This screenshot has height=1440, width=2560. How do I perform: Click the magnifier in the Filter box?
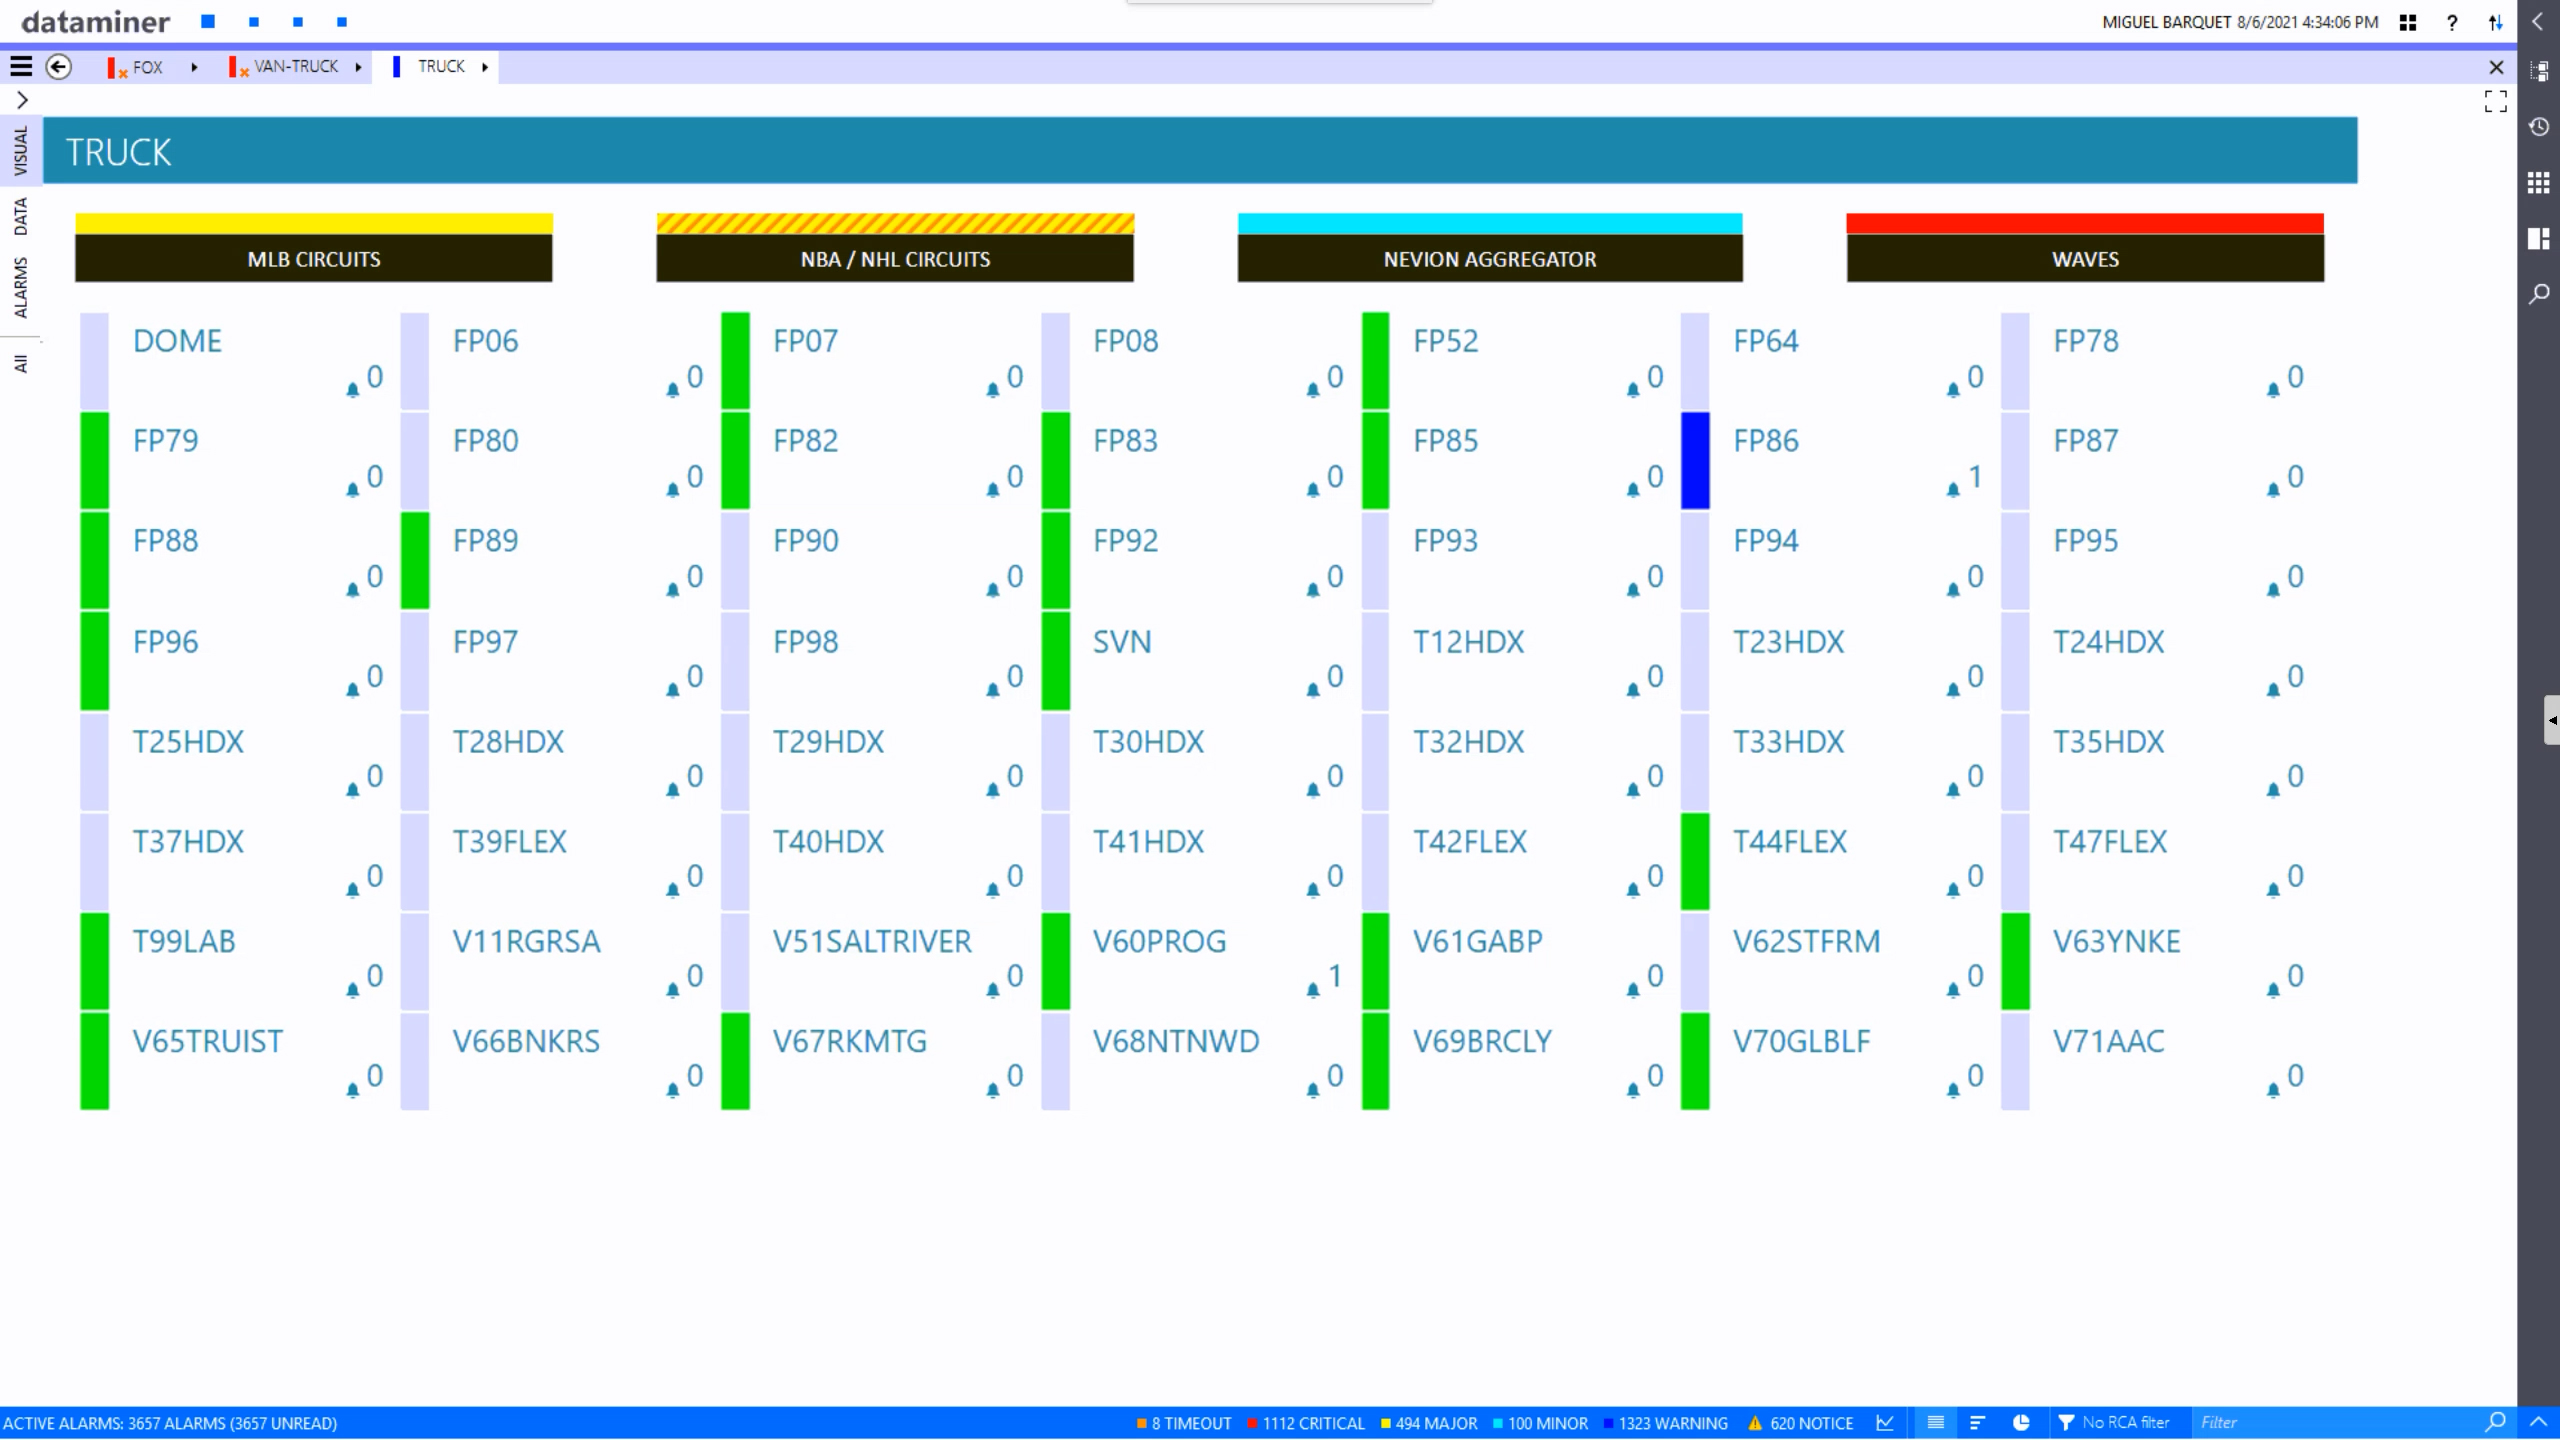(x=2495, y=1421)
